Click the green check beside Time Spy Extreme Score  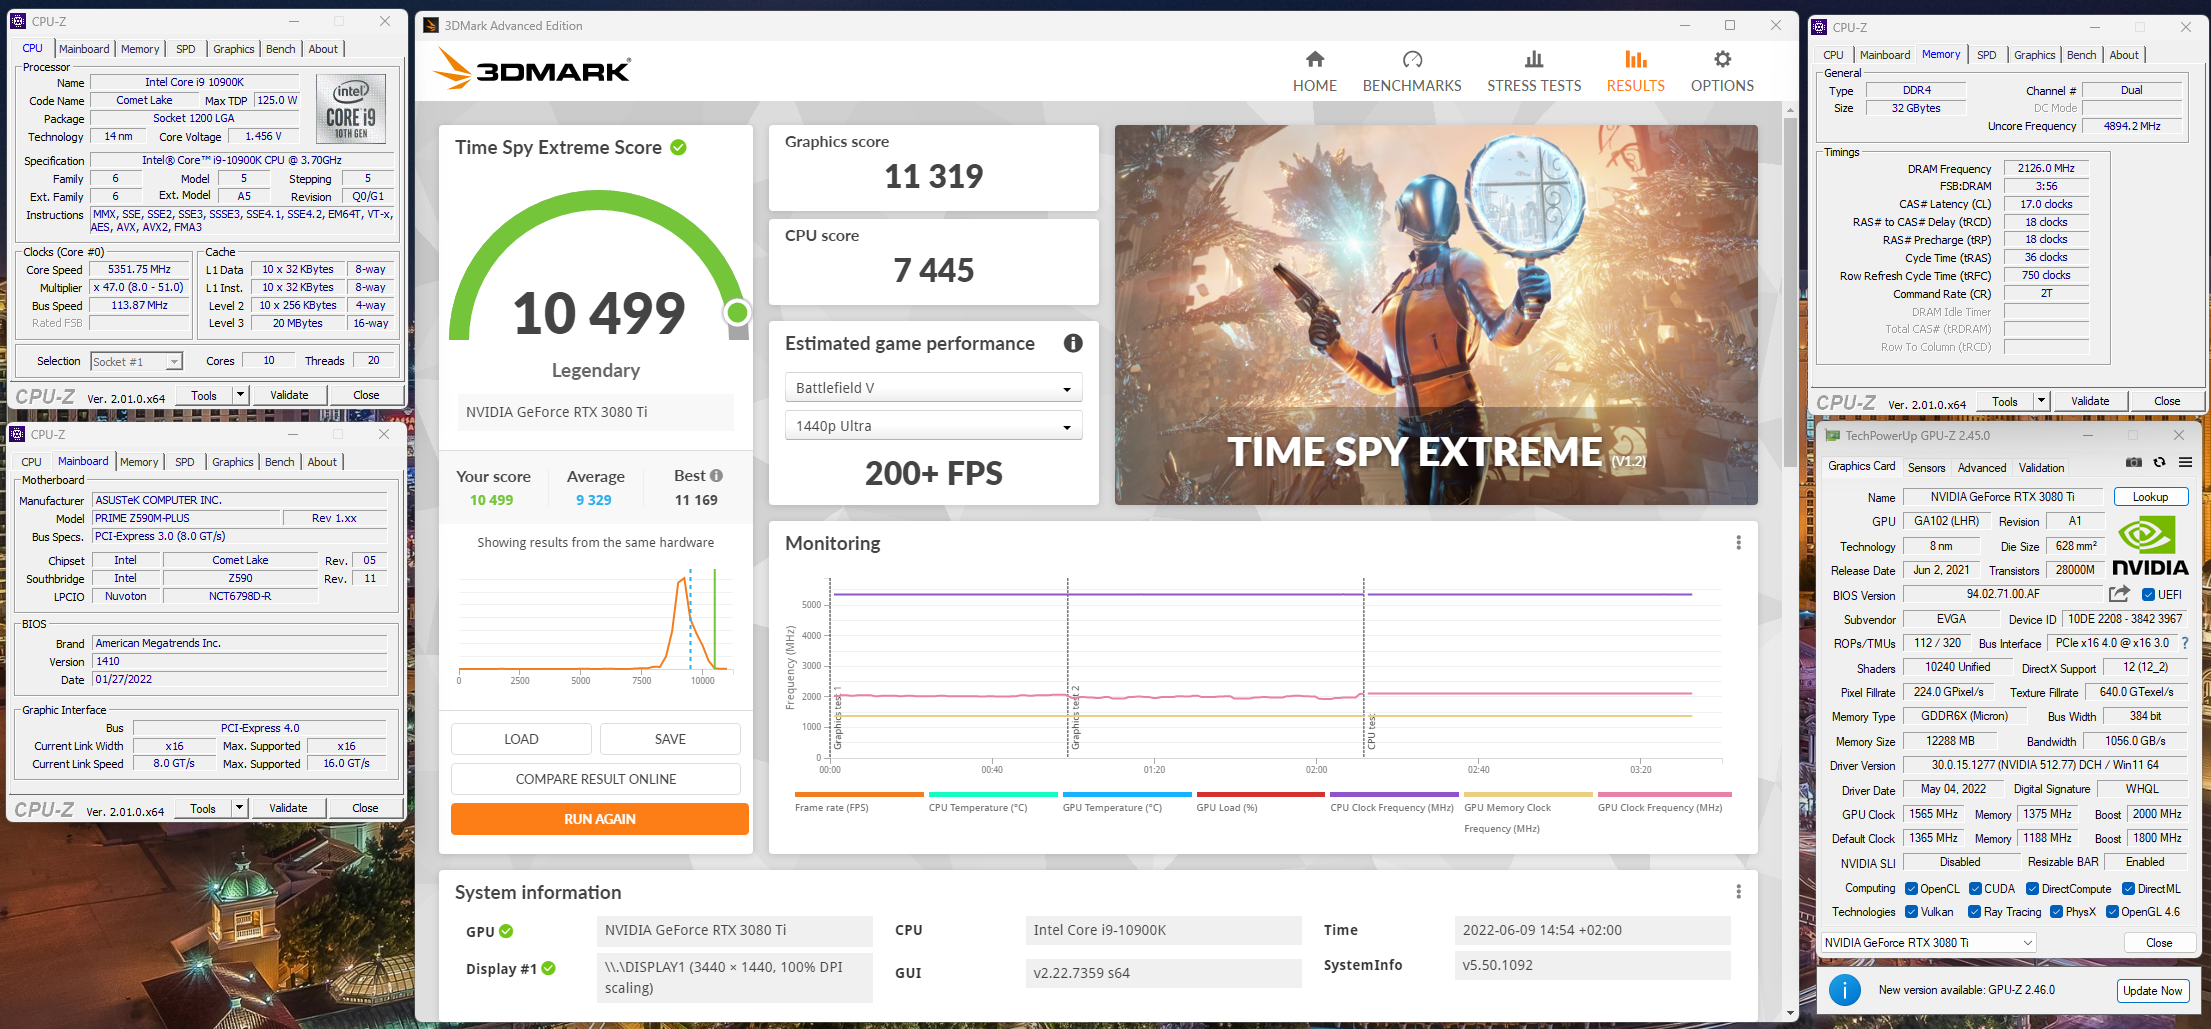click(x=678, y=147)
